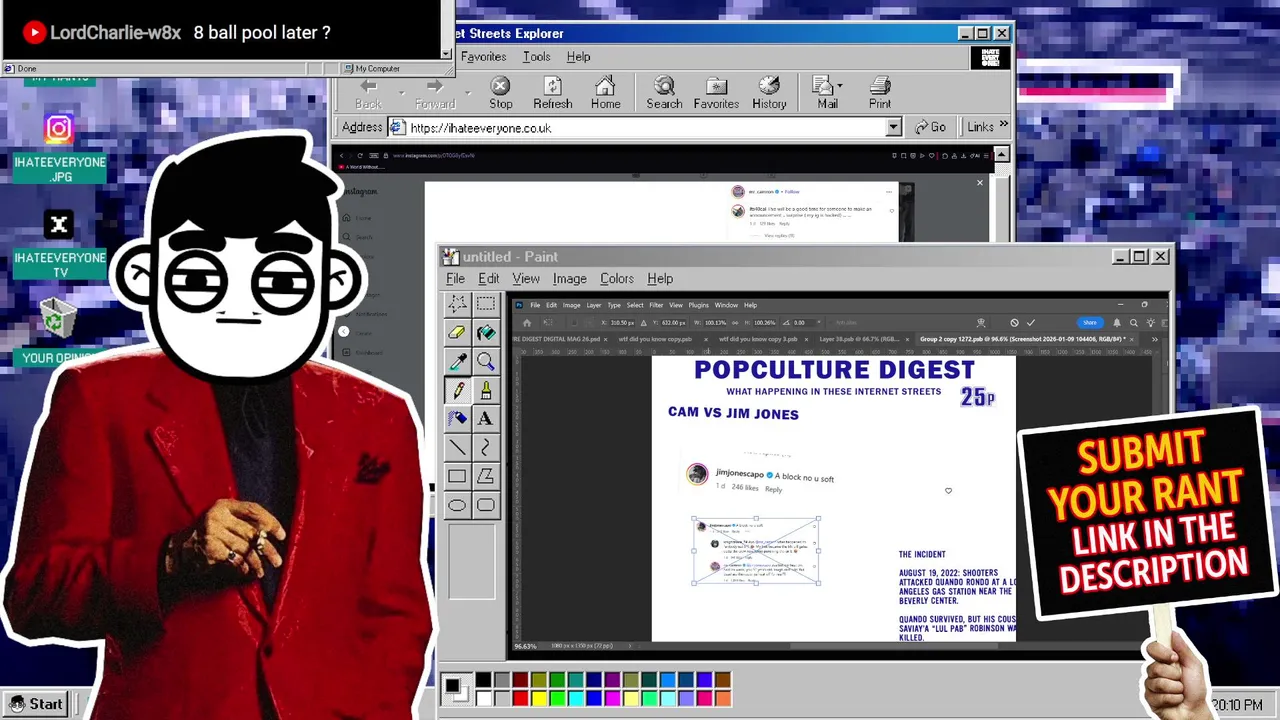Select the Pick Color eyedropper tool
The width and height of the screenshot is (1280, 720).
click(457, 361)
